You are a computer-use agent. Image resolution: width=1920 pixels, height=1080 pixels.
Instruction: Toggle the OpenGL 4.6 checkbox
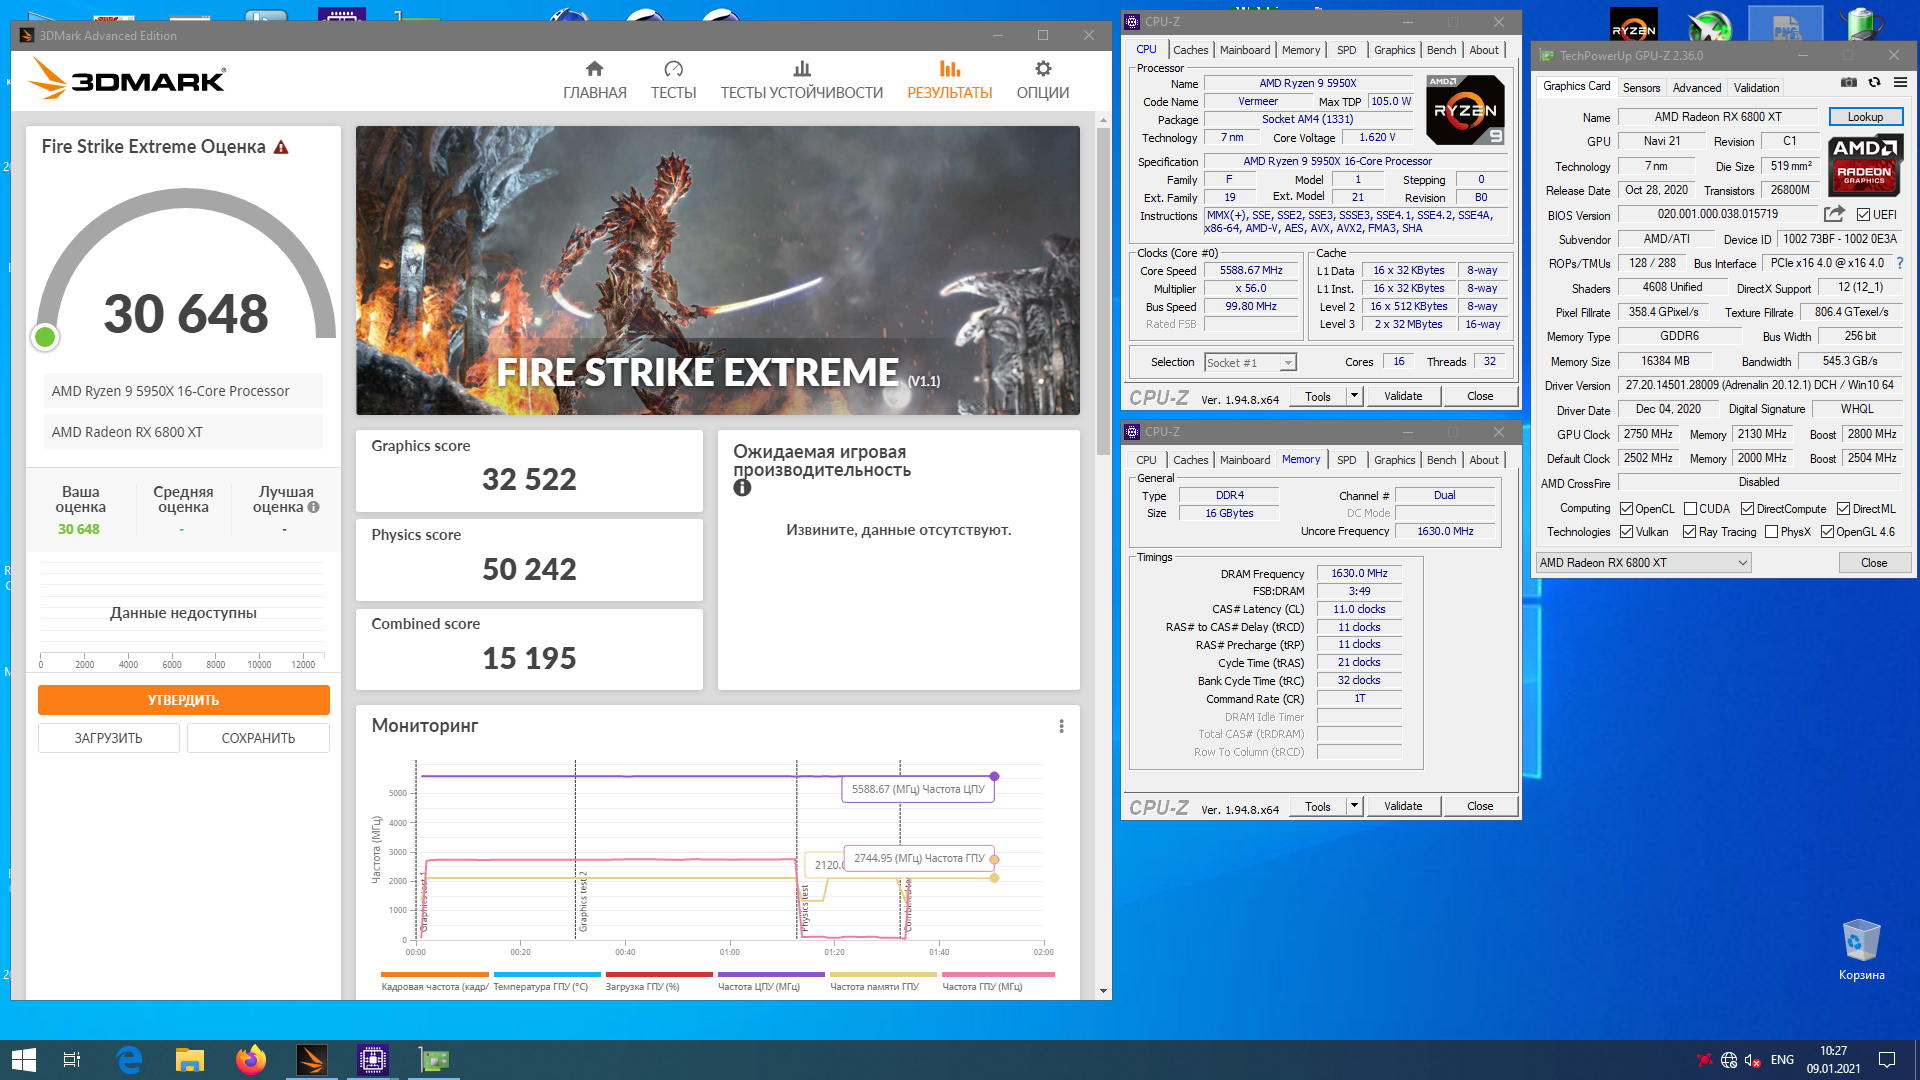[x=1827, y=532]
